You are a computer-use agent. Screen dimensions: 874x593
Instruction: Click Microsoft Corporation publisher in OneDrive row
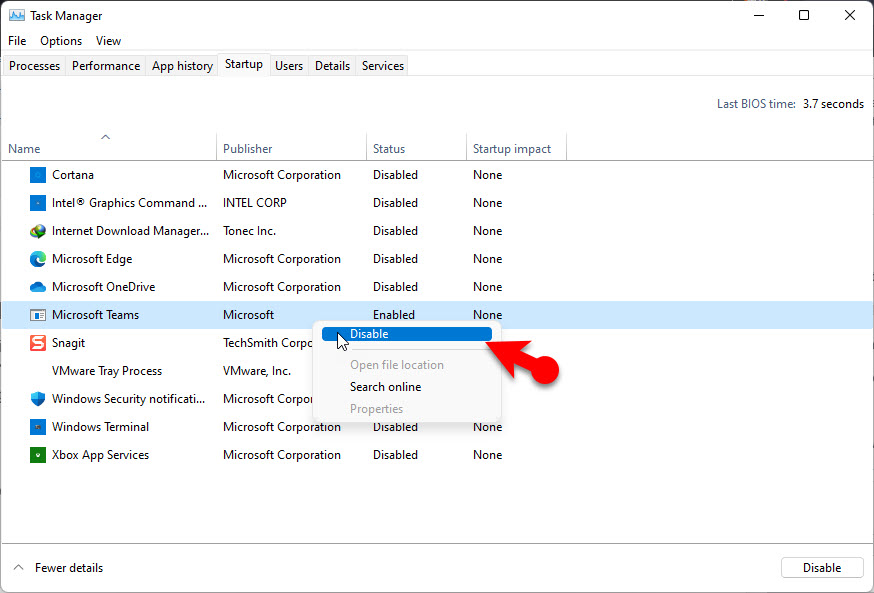click(281, 287)
